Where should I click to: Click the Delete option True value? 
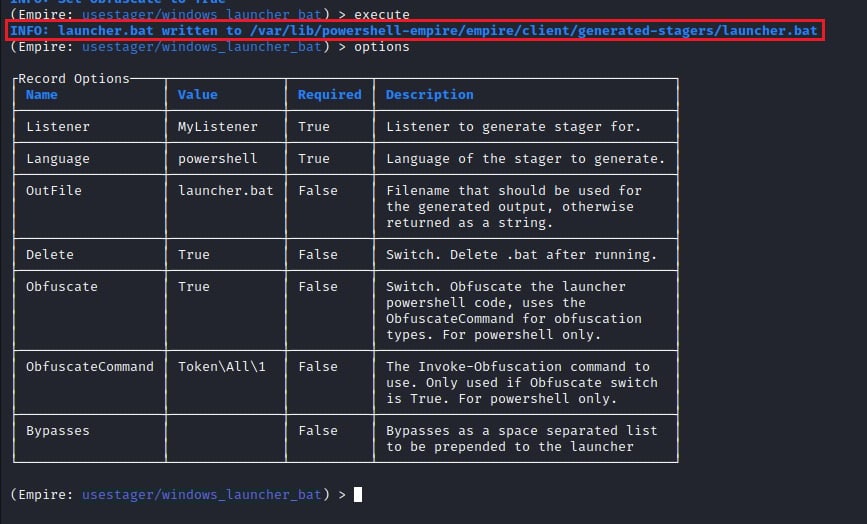pos(194,255)
